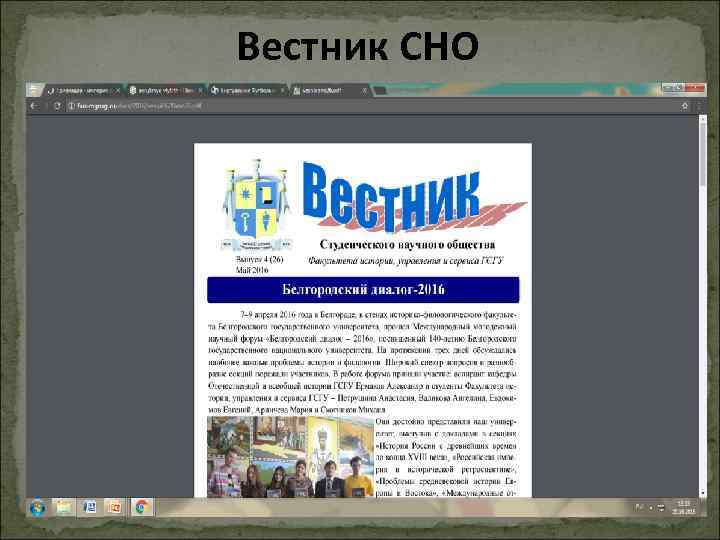This screenshot has width=720, height=540.
Task: Click the "Вестник СНО" slide title
Action: click(x=358, y=46)
